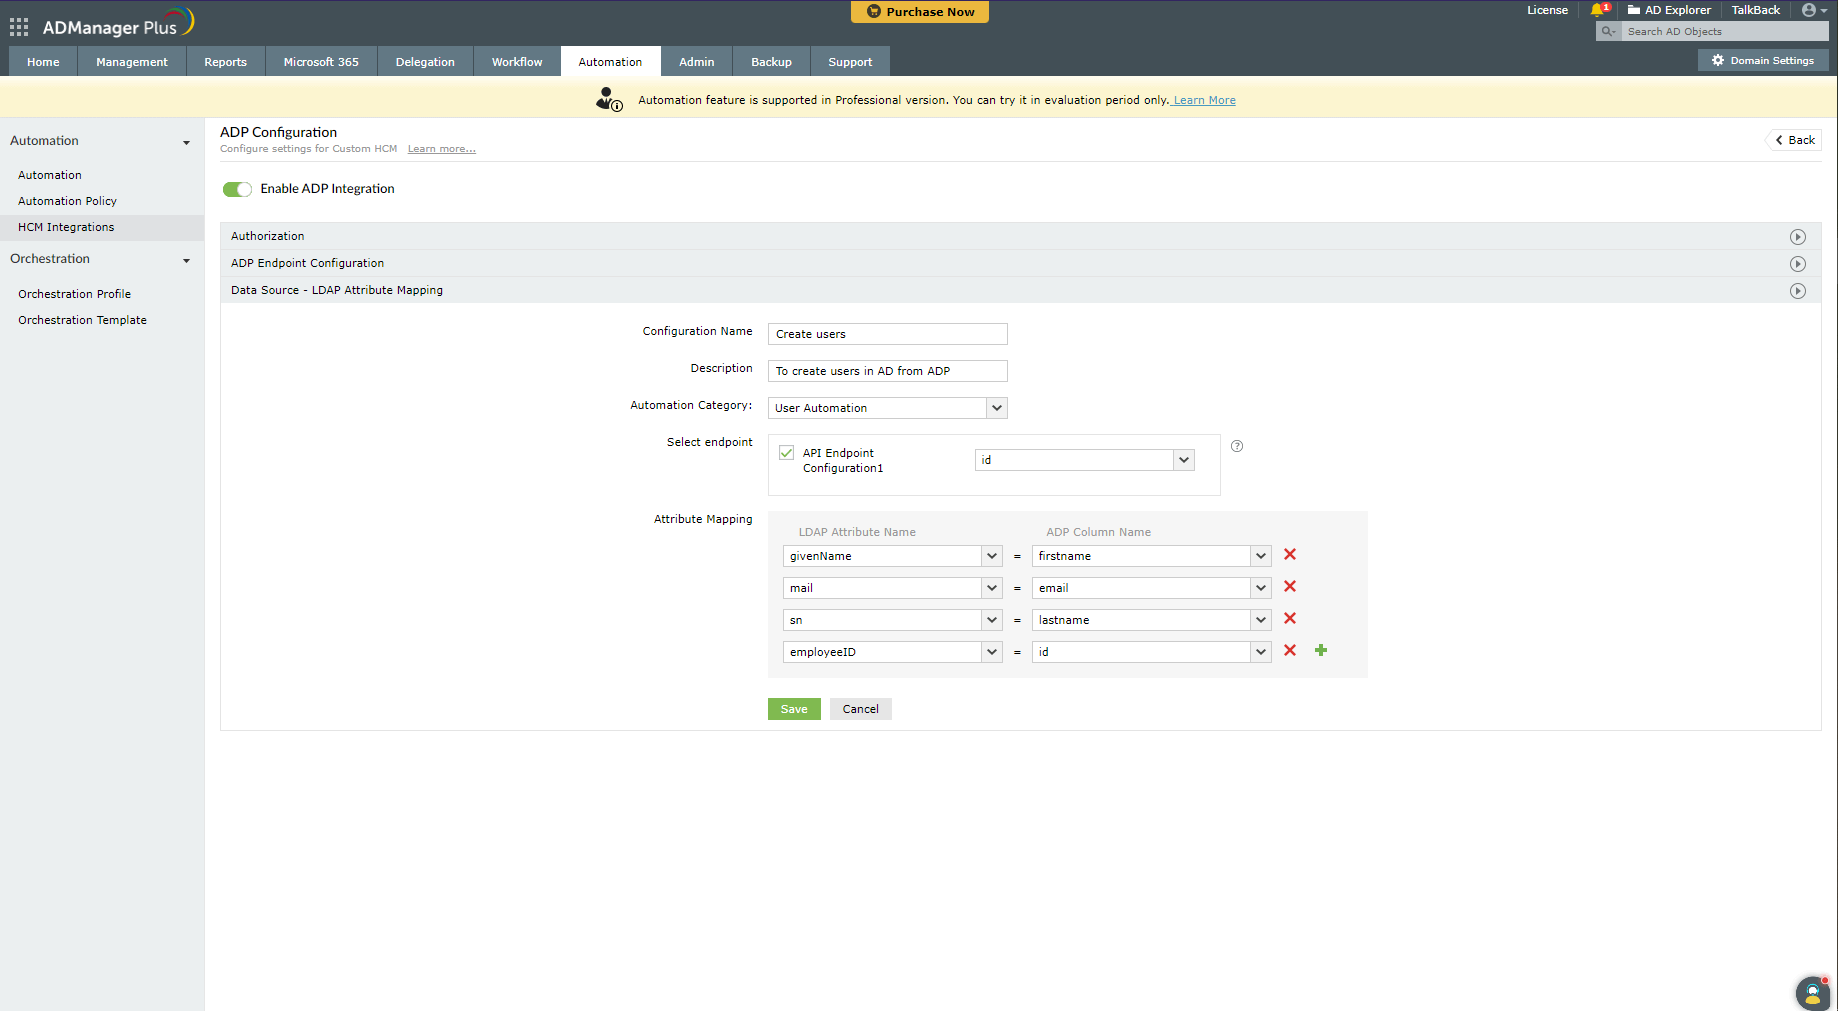This screenshot has width=1838, height=1011.
Task: Click the Cancel button
Action: pyautogui.click(x=860, y=709)
